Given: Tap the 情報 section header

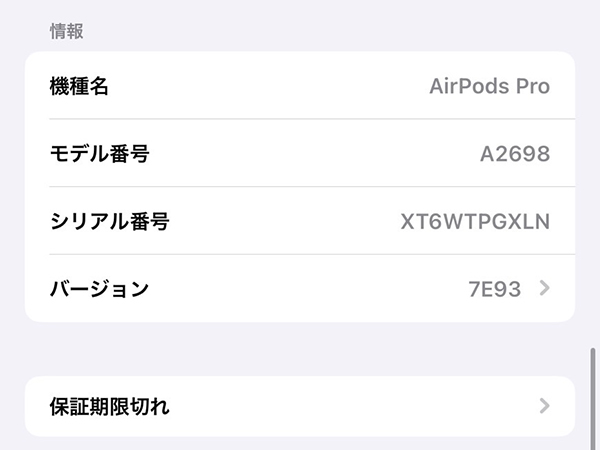Looking at the screenshot, I should 66,31.
